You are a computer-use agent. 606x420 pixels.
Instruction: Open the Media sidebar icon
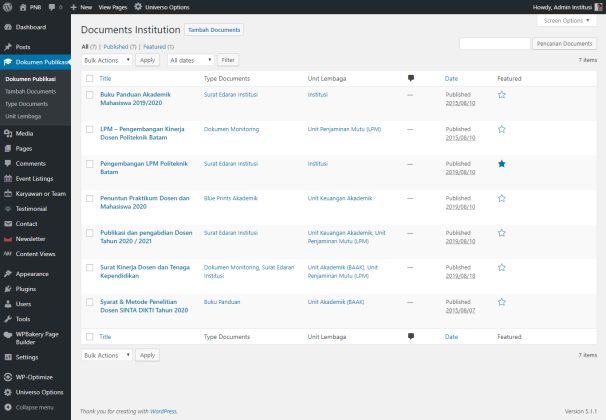(8, 133)
